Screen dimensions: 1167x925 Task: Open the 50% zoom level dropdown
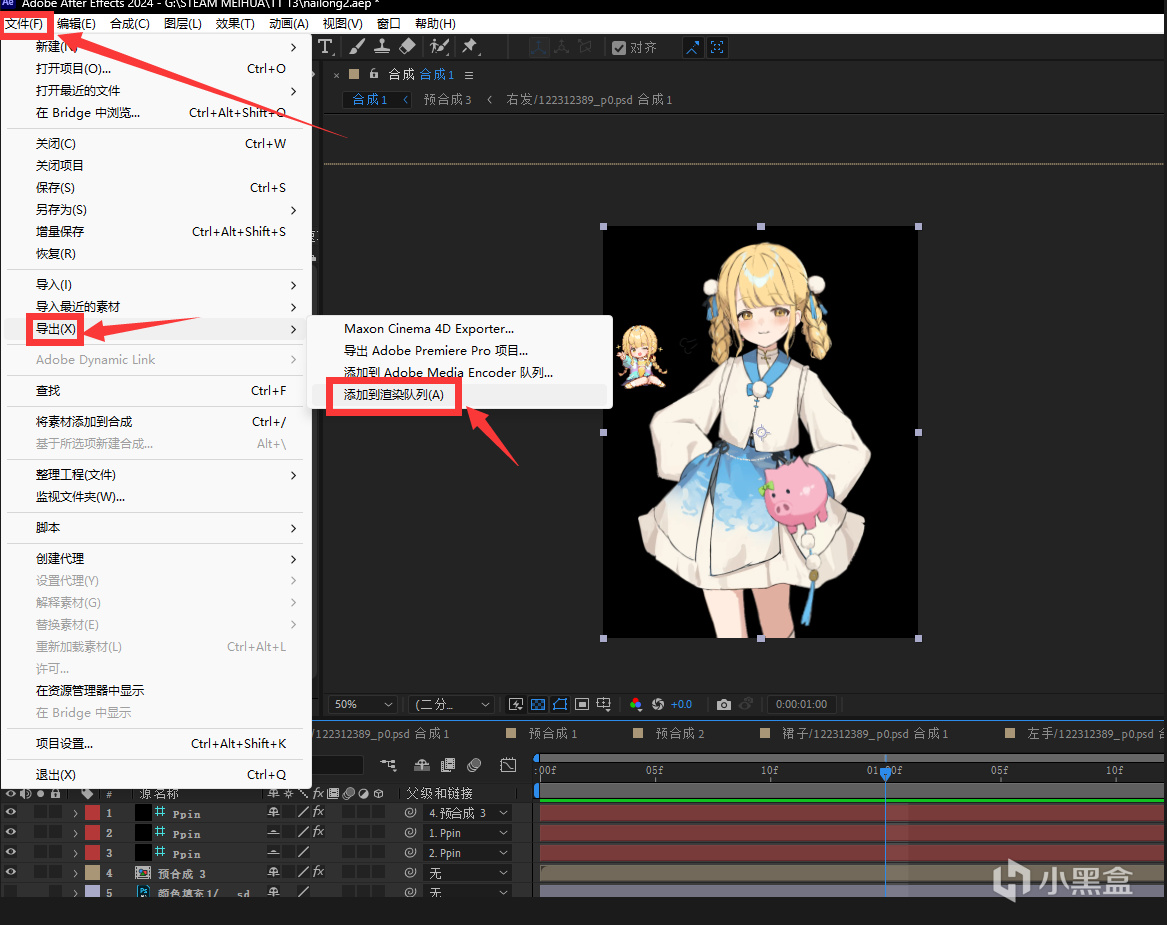click(364, 704)
